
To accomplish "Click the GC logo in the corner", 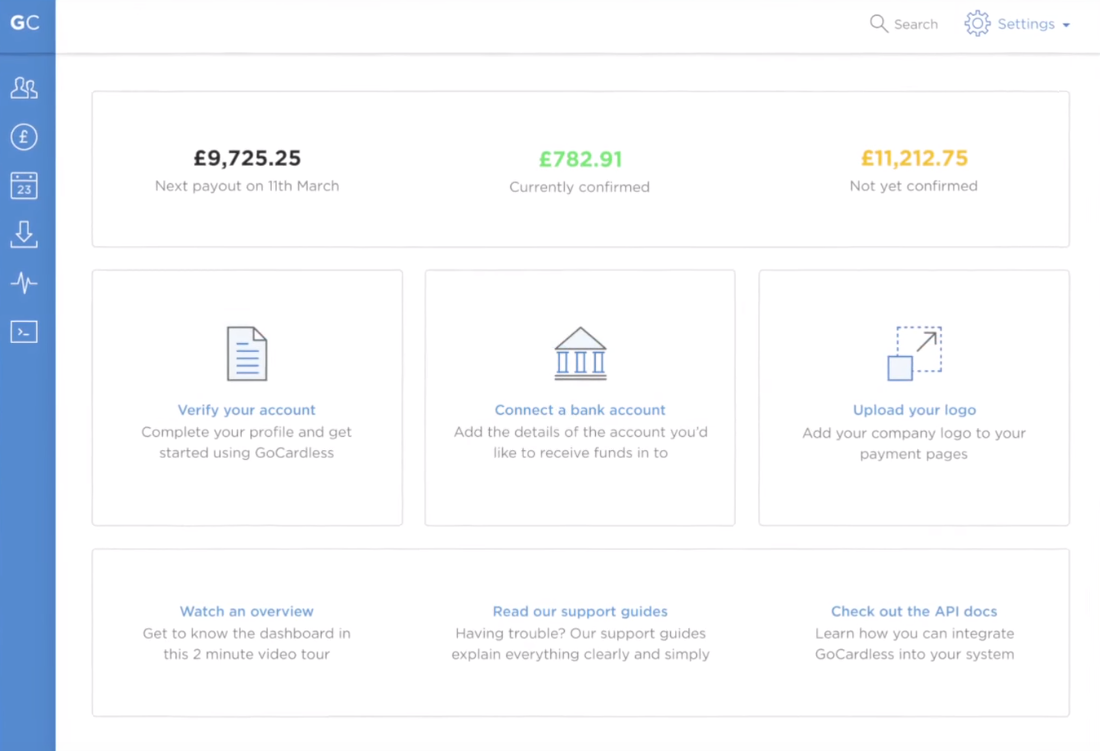I will point(24,23).
